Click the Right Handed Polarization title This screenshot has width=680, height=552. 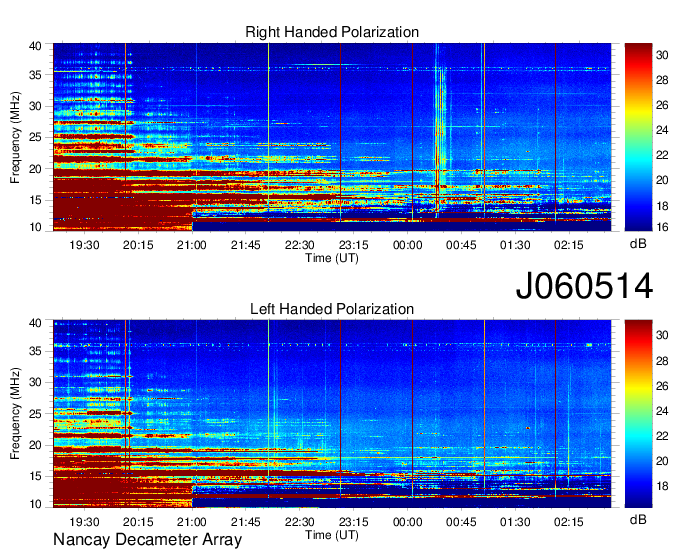tap(332, 32)
